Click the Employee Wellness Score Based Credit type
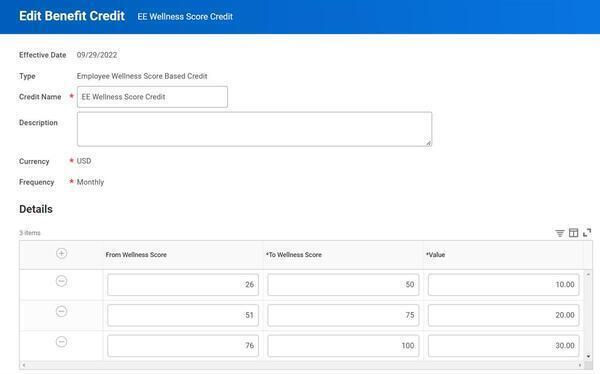Image resolution: width=600 pixels, height=374 pixels. click(x=142, y=76)
